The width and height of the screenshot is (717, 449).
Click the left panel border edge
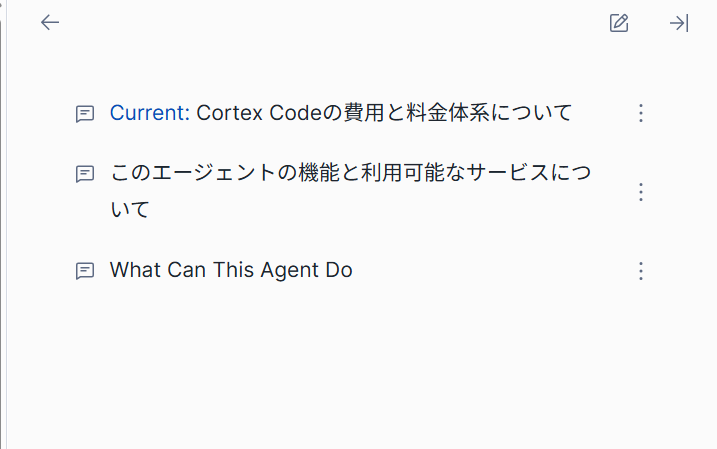coord(4,224)
